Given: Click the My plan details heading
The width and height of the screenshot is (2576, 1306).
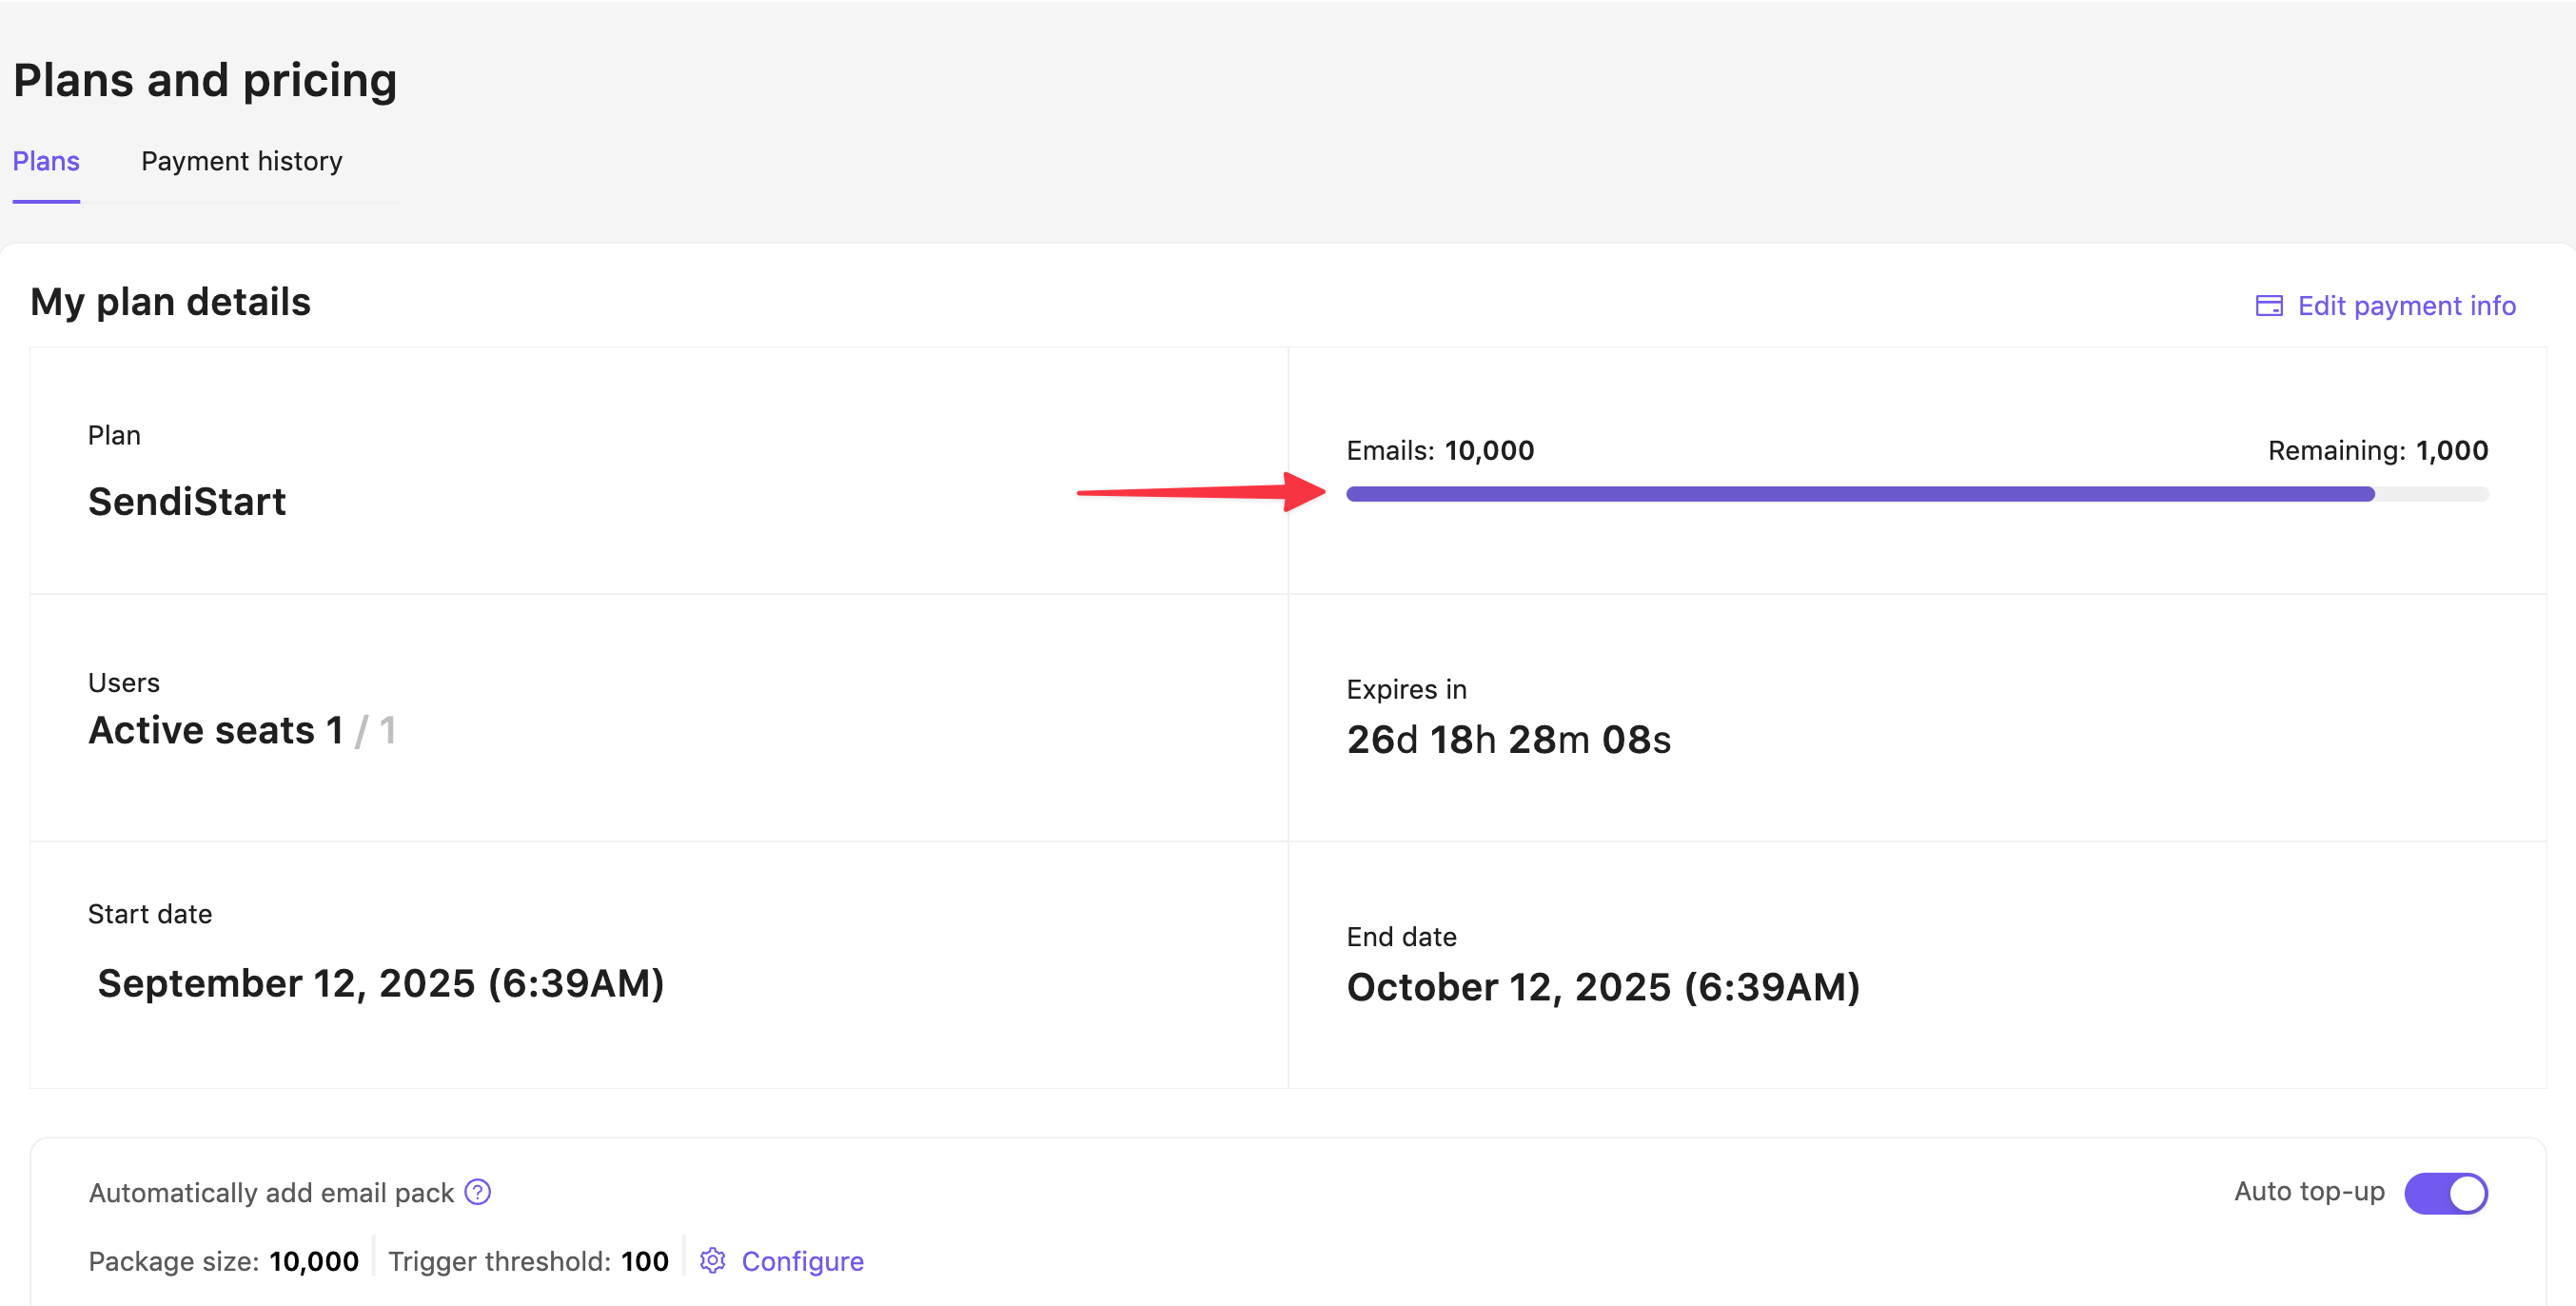Looking at the screenshot, I should [170, 302].
